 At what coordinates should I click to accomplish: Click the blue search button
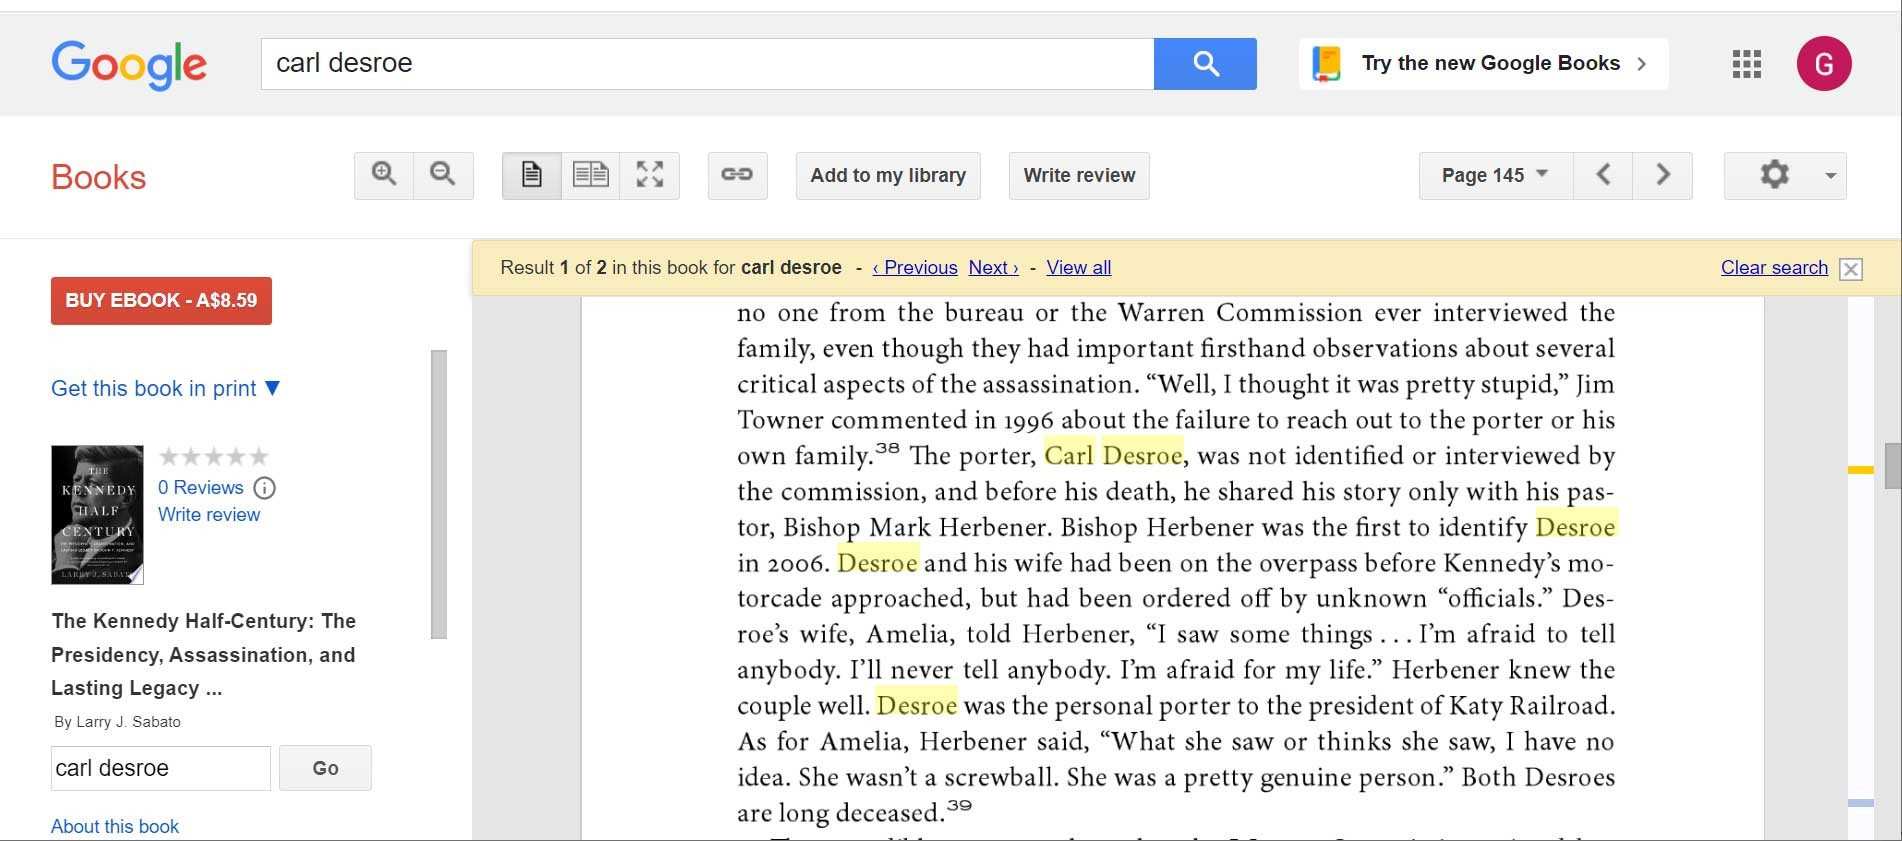point(1205,64)
